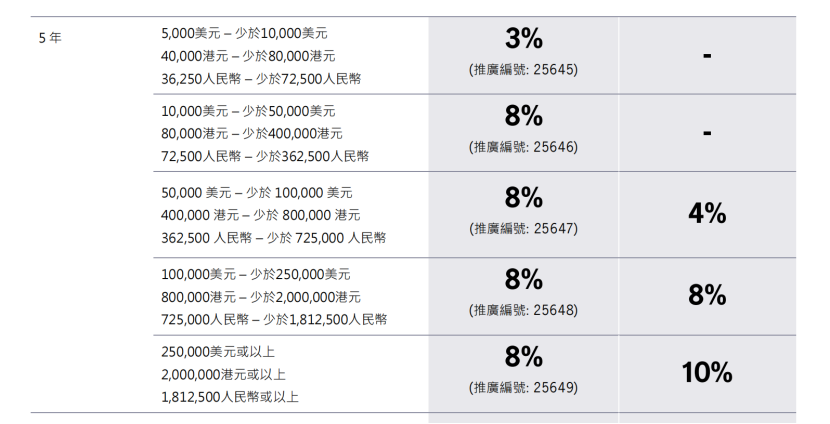
Task: Click the 8% above promotion code 25646
Action: coord(523,116)
